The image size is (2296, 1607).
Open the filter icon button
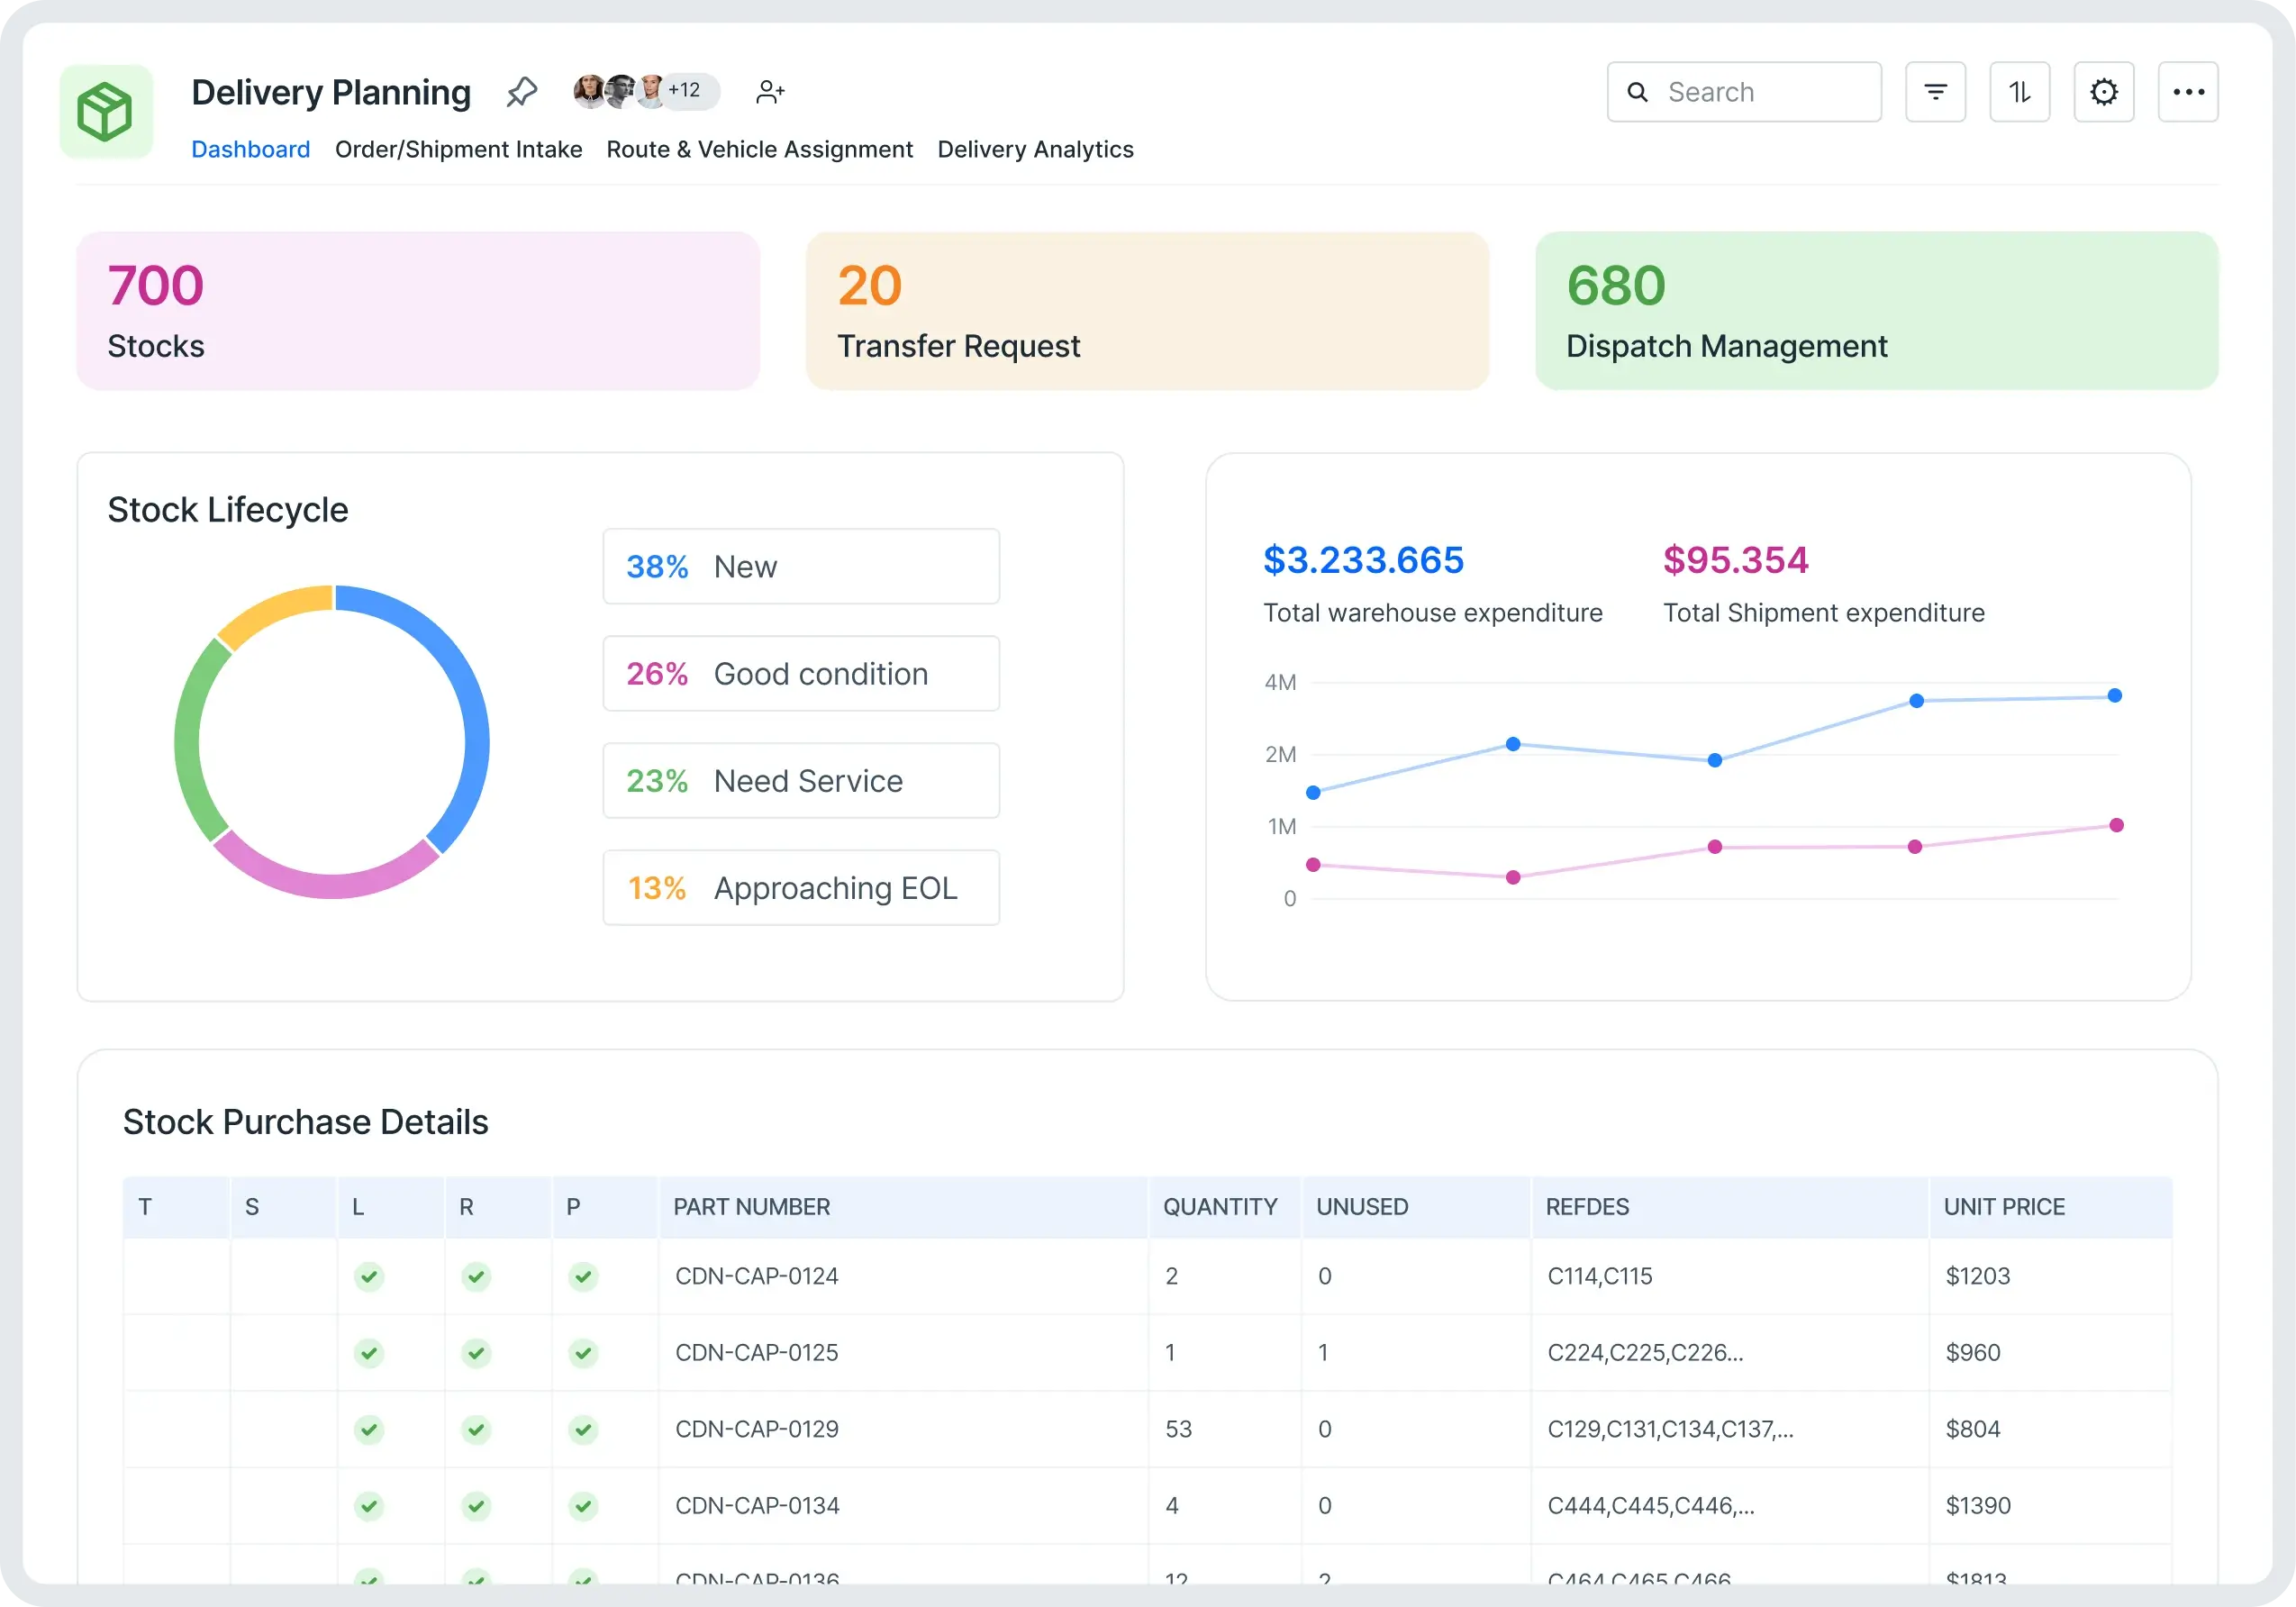(x=1935, y=92)
